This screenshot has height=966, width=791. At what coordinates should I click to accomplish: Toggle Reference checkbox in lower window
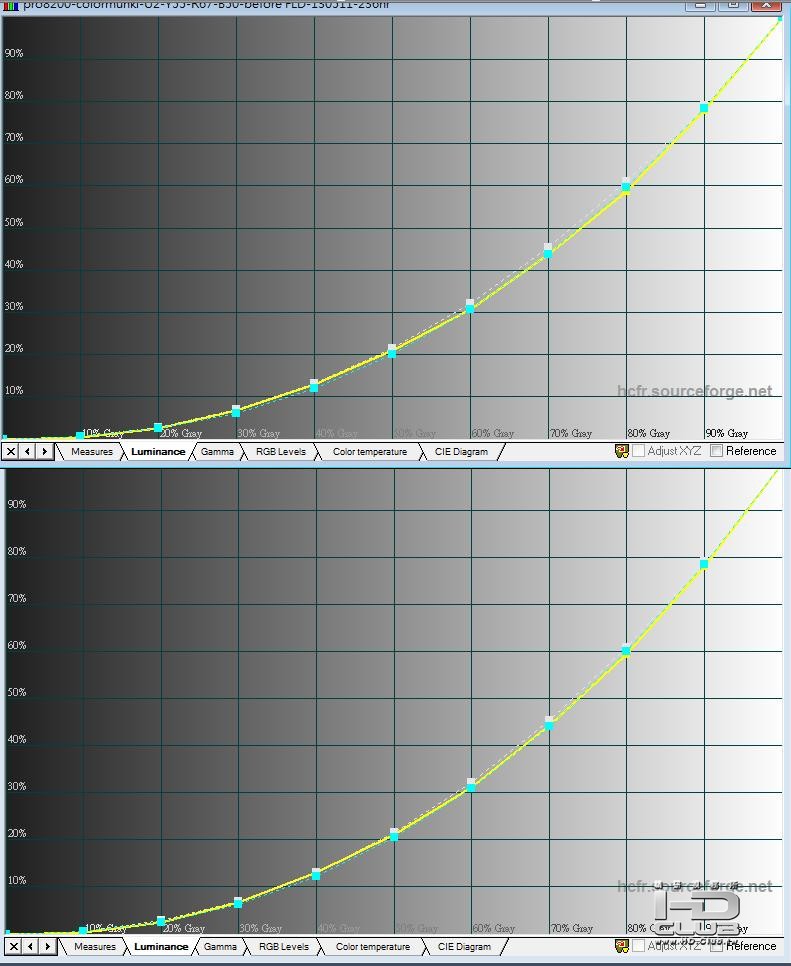[716, 946]
